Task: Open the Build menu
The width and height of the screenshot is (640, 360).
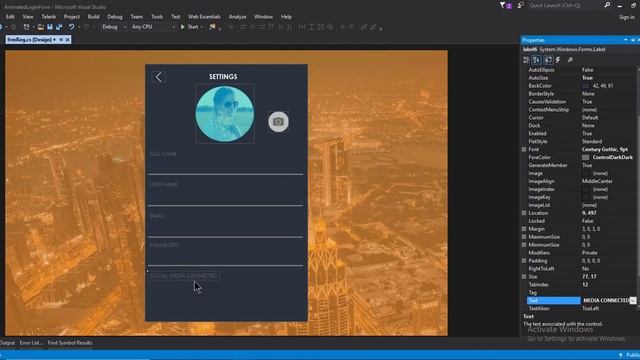Action: [x=93, y=17]
